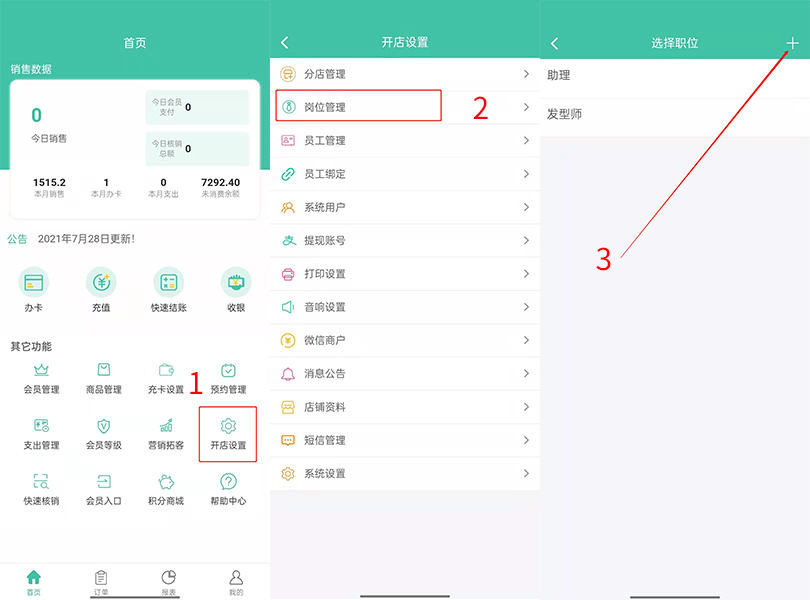Open 会员管理 member management
This screenshot has height=600, width=810.
pyautogui.click(x=41, y=371)
